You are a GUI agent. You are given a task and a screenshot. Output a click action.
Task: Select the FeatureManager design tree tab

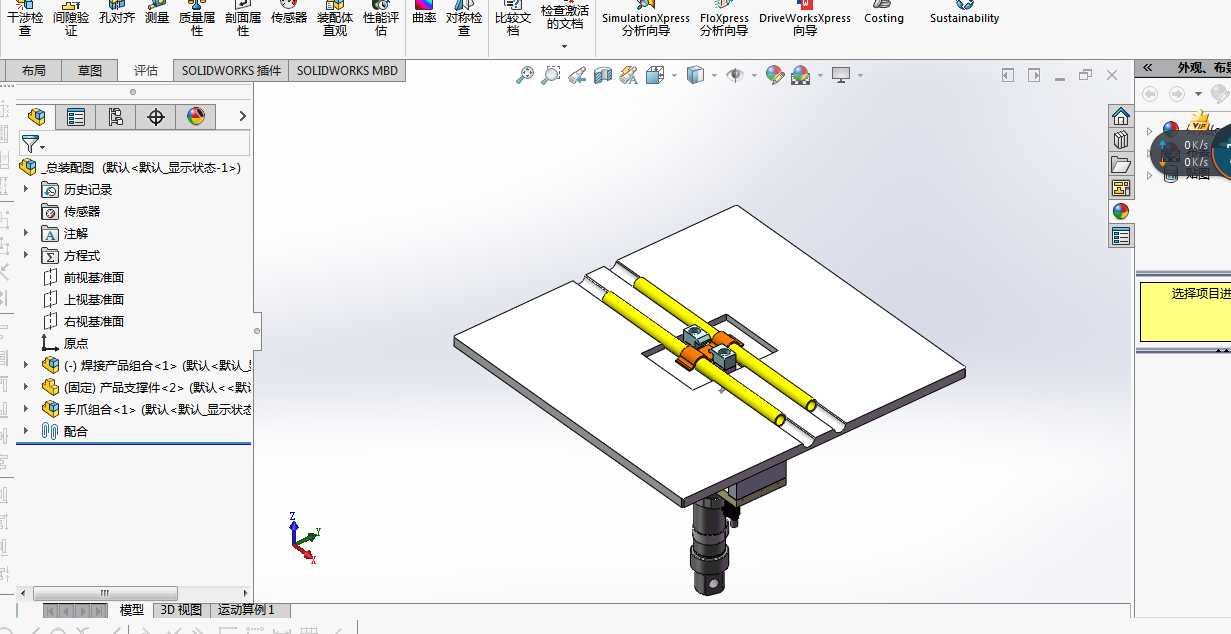pyautogui.click(x=36, y=117)
